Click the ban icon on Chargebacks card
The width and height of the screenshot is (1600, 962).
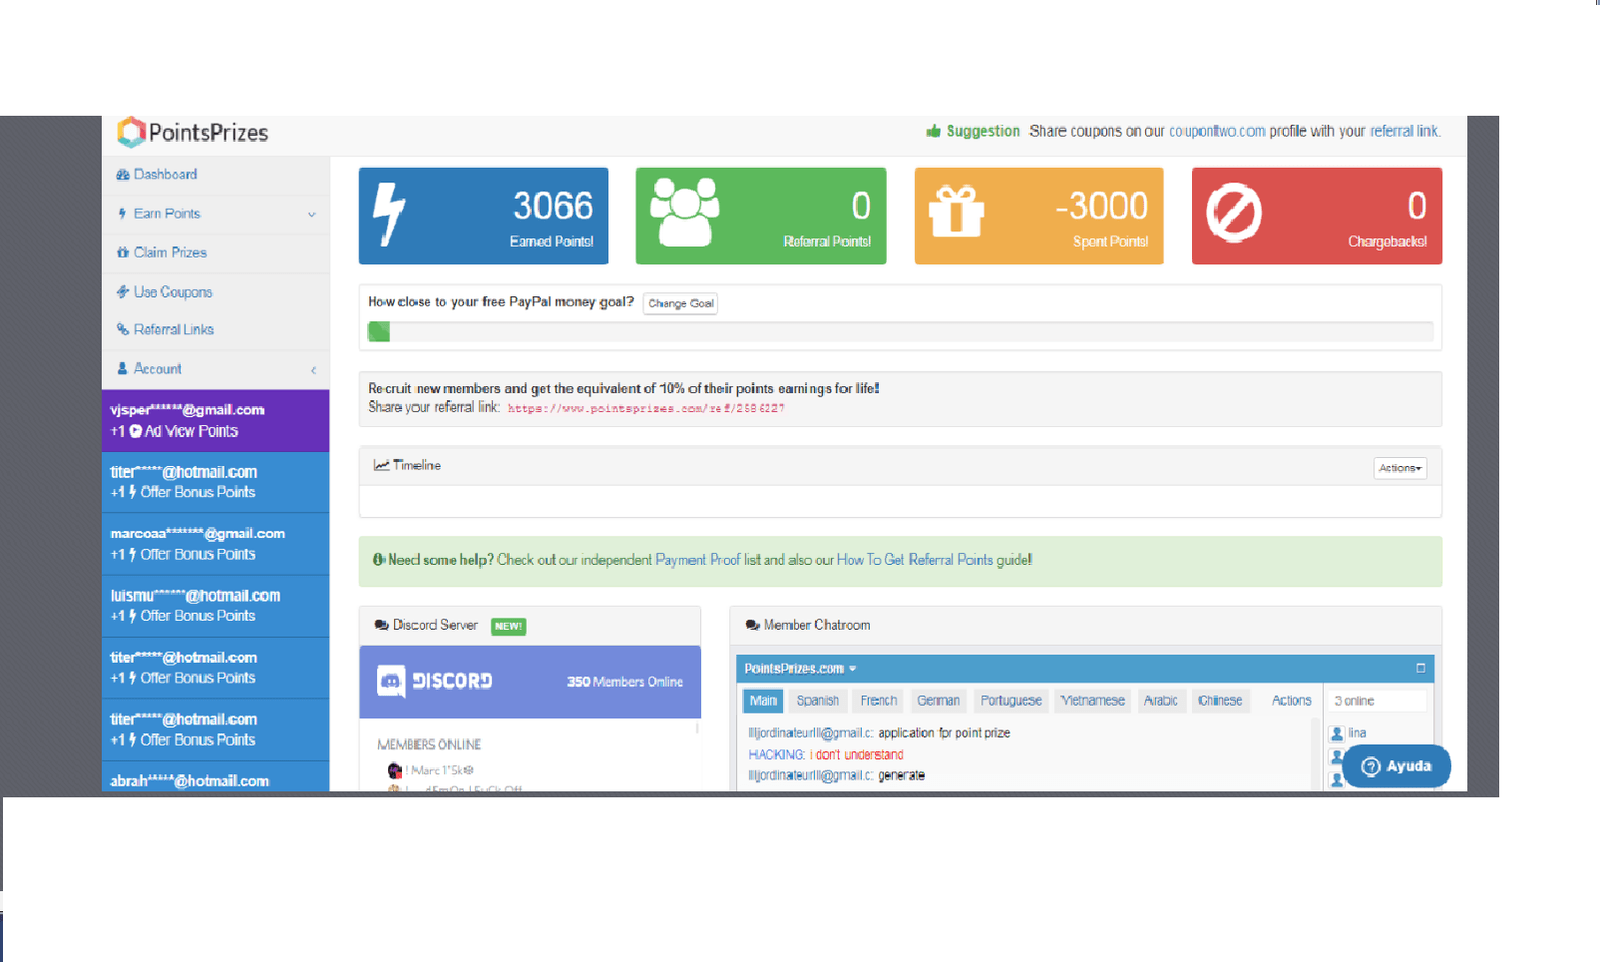tap(1234, 212)
